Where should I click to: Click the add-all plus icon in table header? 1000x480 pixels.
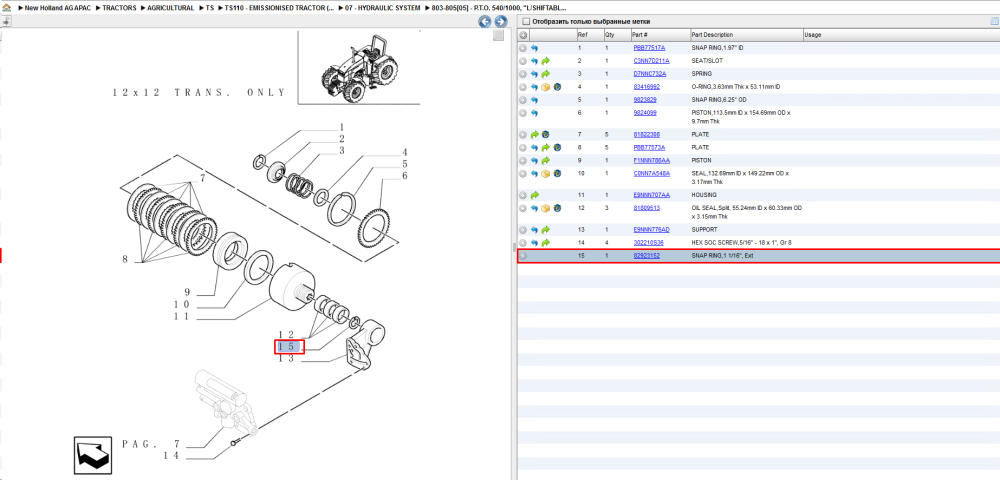523,34
